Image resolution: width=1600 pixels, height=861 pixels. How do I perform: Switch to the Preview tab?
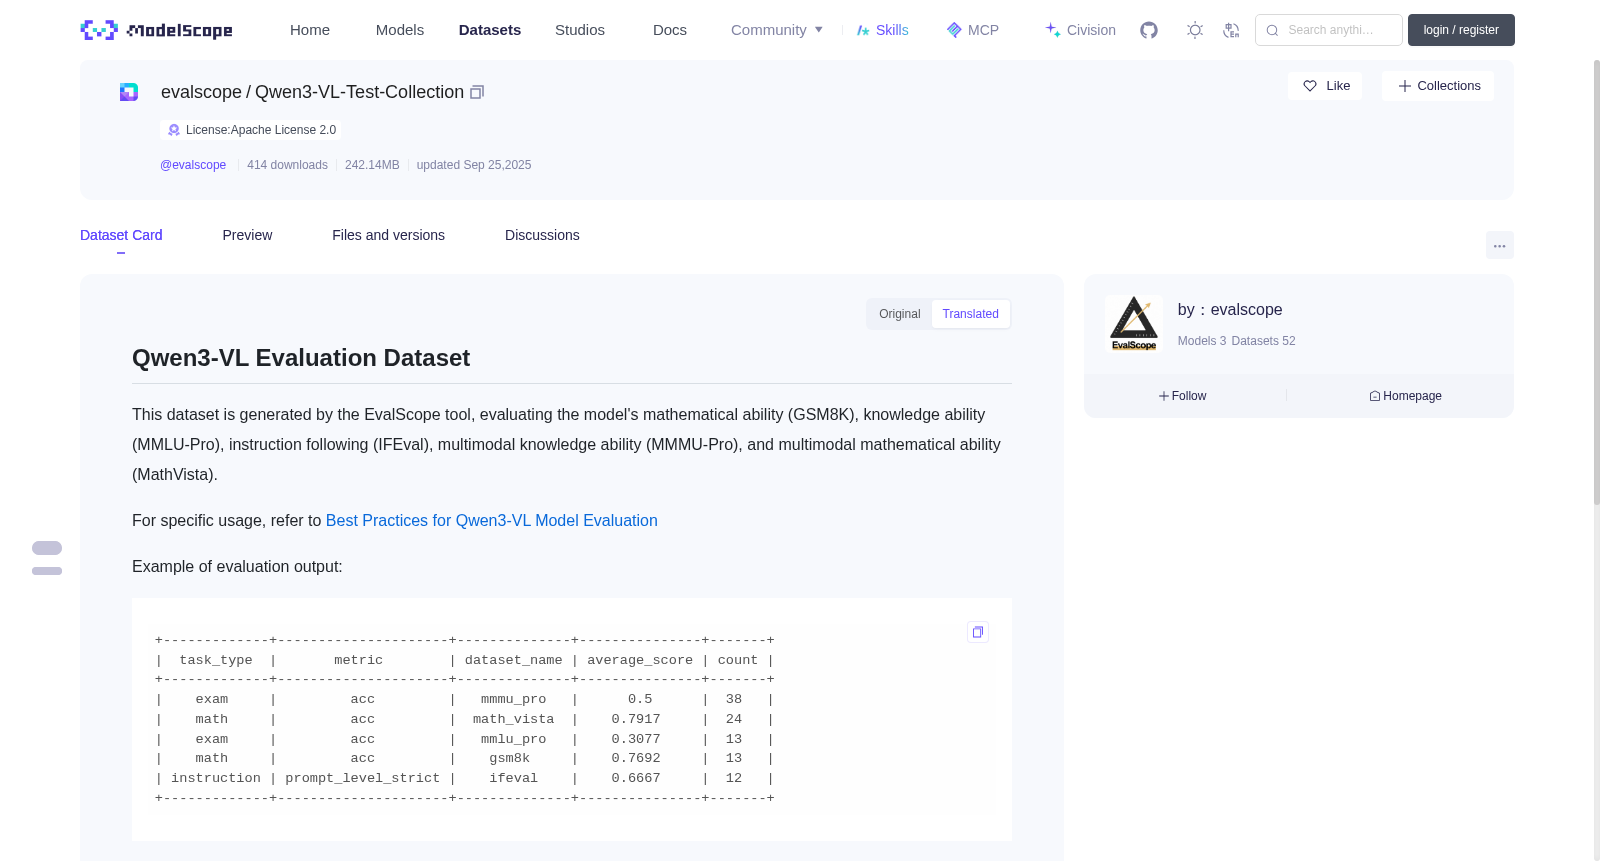(x=247, y=235)
